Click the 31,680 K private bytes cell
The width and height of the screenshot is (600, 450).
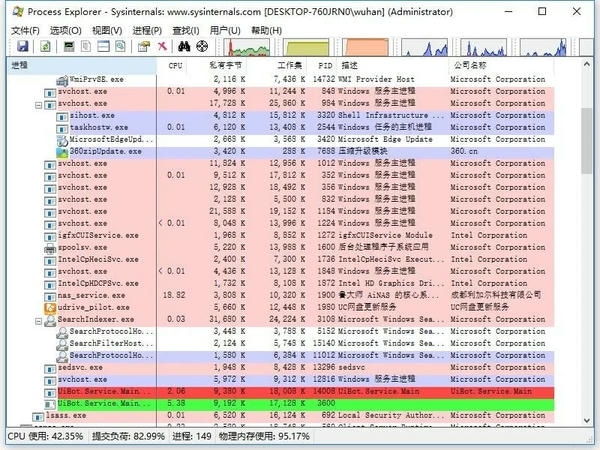tap(227, 320)
